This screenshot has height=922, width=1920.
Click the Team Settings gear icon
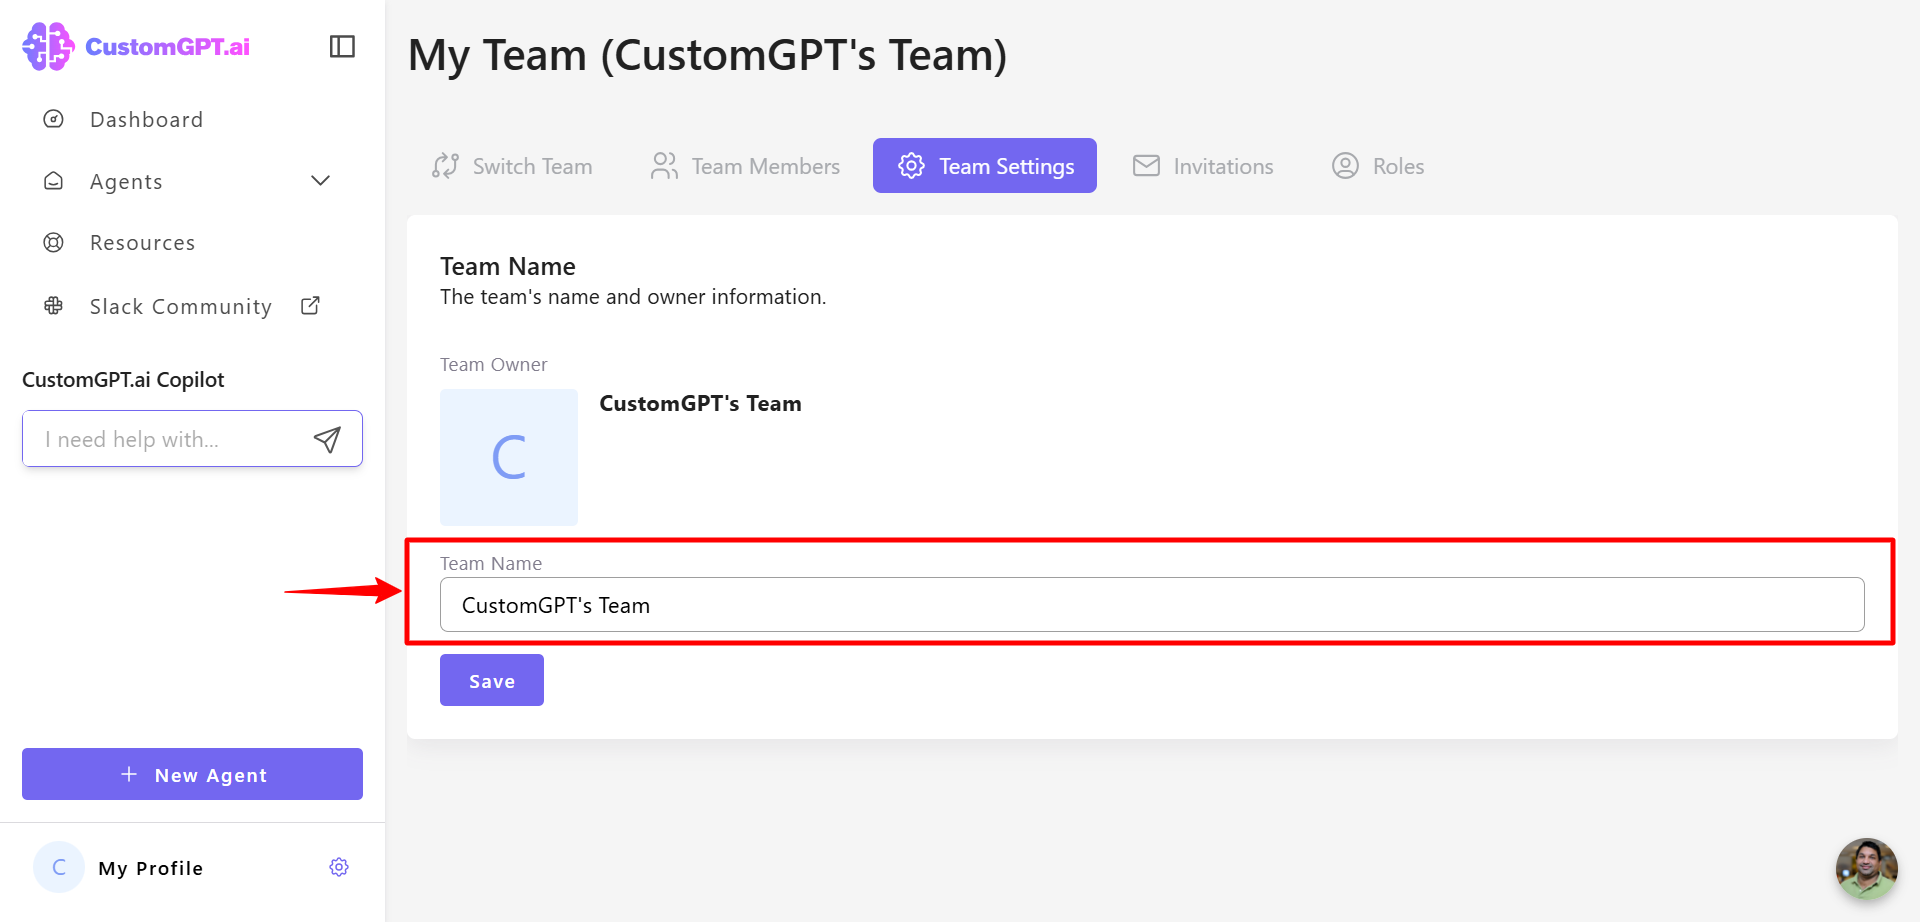tap(911, 166)
